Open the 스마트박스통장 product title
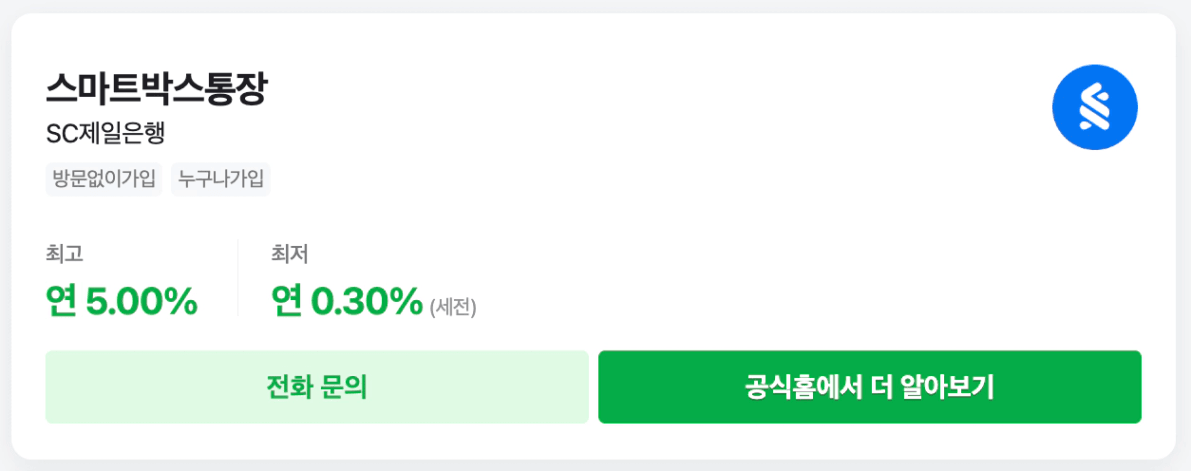1191x471 pixels. tap(157, 90)
